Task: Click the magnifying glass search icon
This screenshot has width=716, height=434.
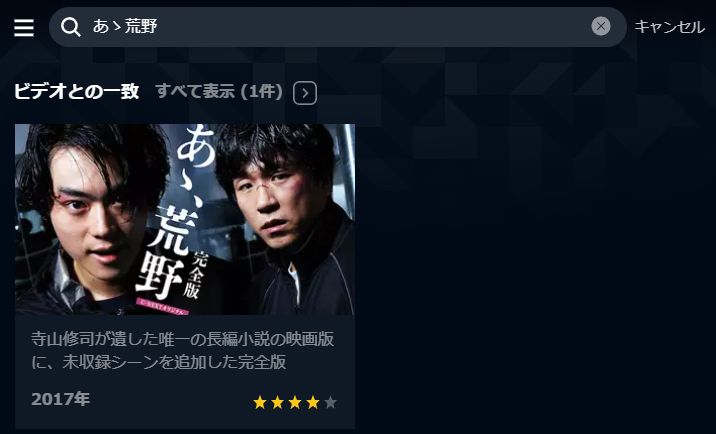Action: pos(71,27)
